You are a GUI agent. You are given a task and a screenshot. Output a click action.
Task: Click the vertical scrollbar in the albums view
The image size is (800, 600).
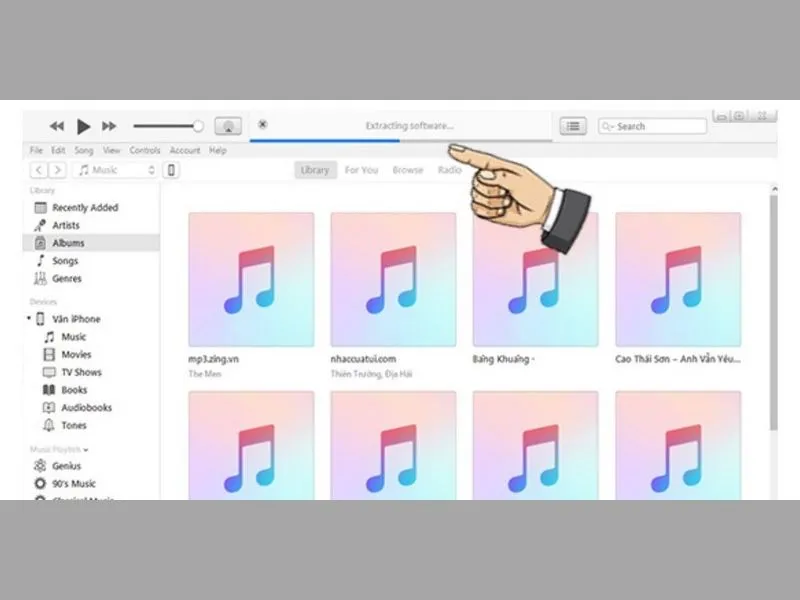[774, 312]
